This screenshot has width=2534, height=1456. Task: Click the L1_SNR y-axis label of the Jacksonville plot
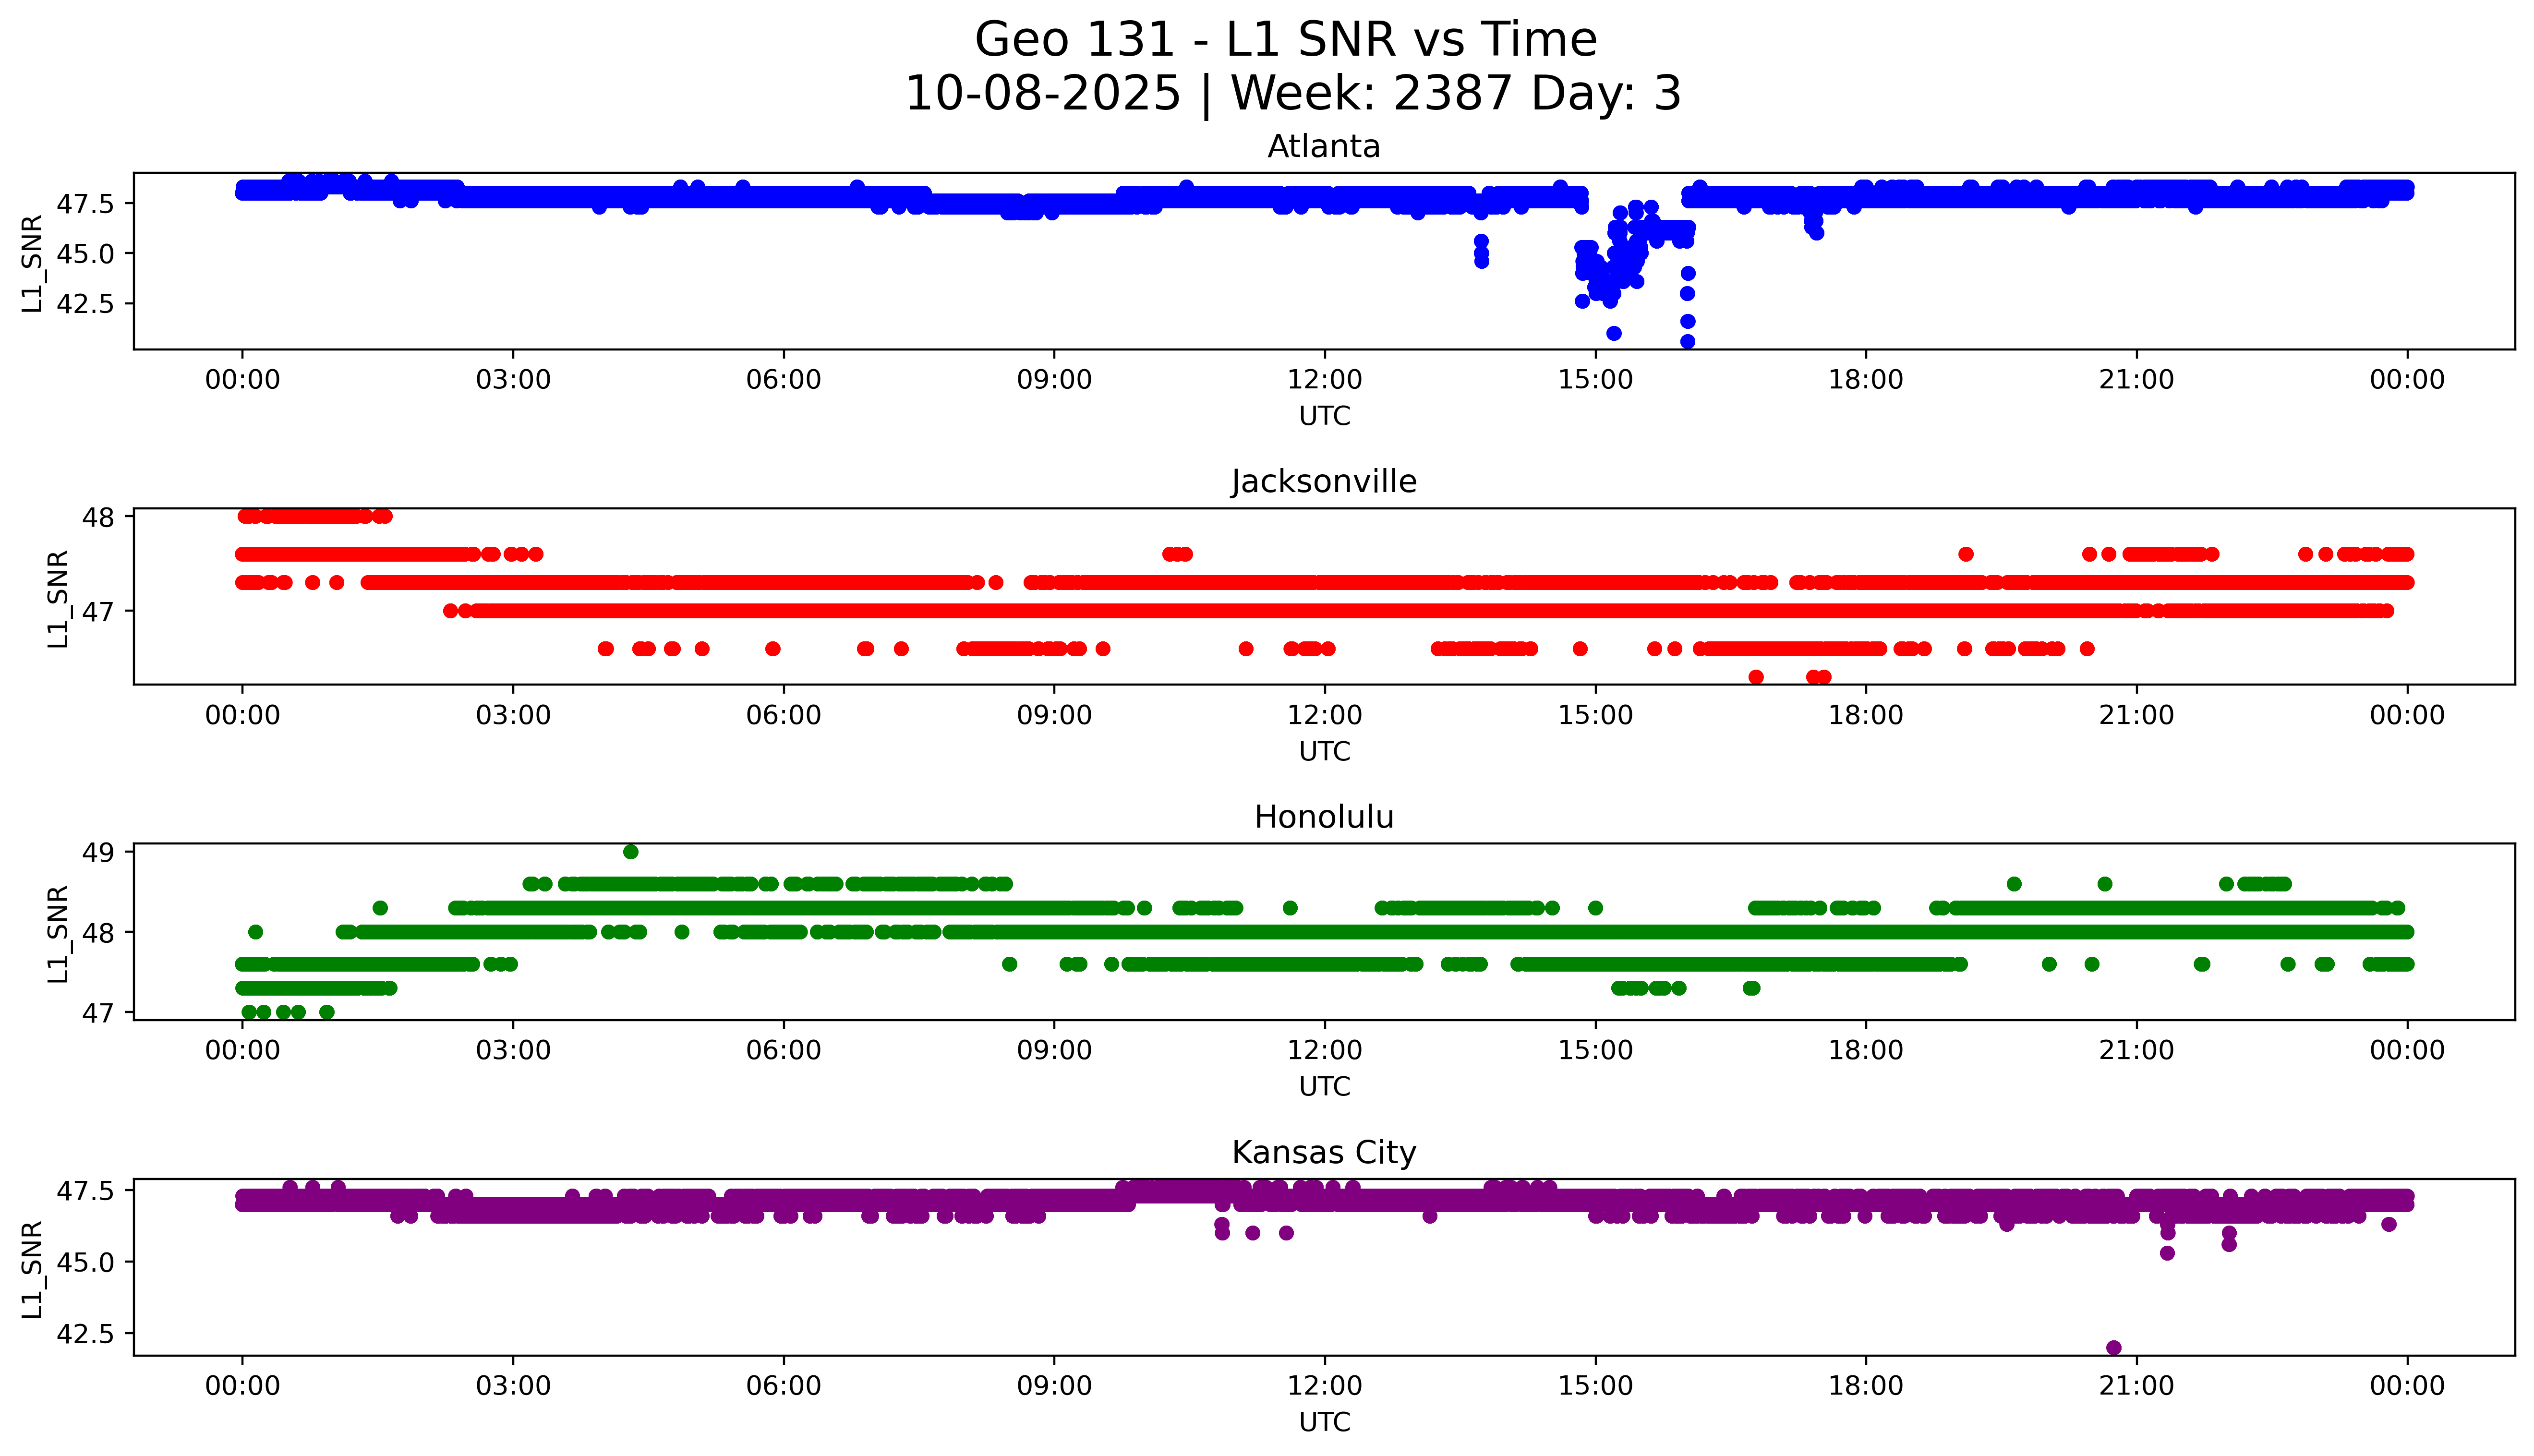(x=58, y=598)
